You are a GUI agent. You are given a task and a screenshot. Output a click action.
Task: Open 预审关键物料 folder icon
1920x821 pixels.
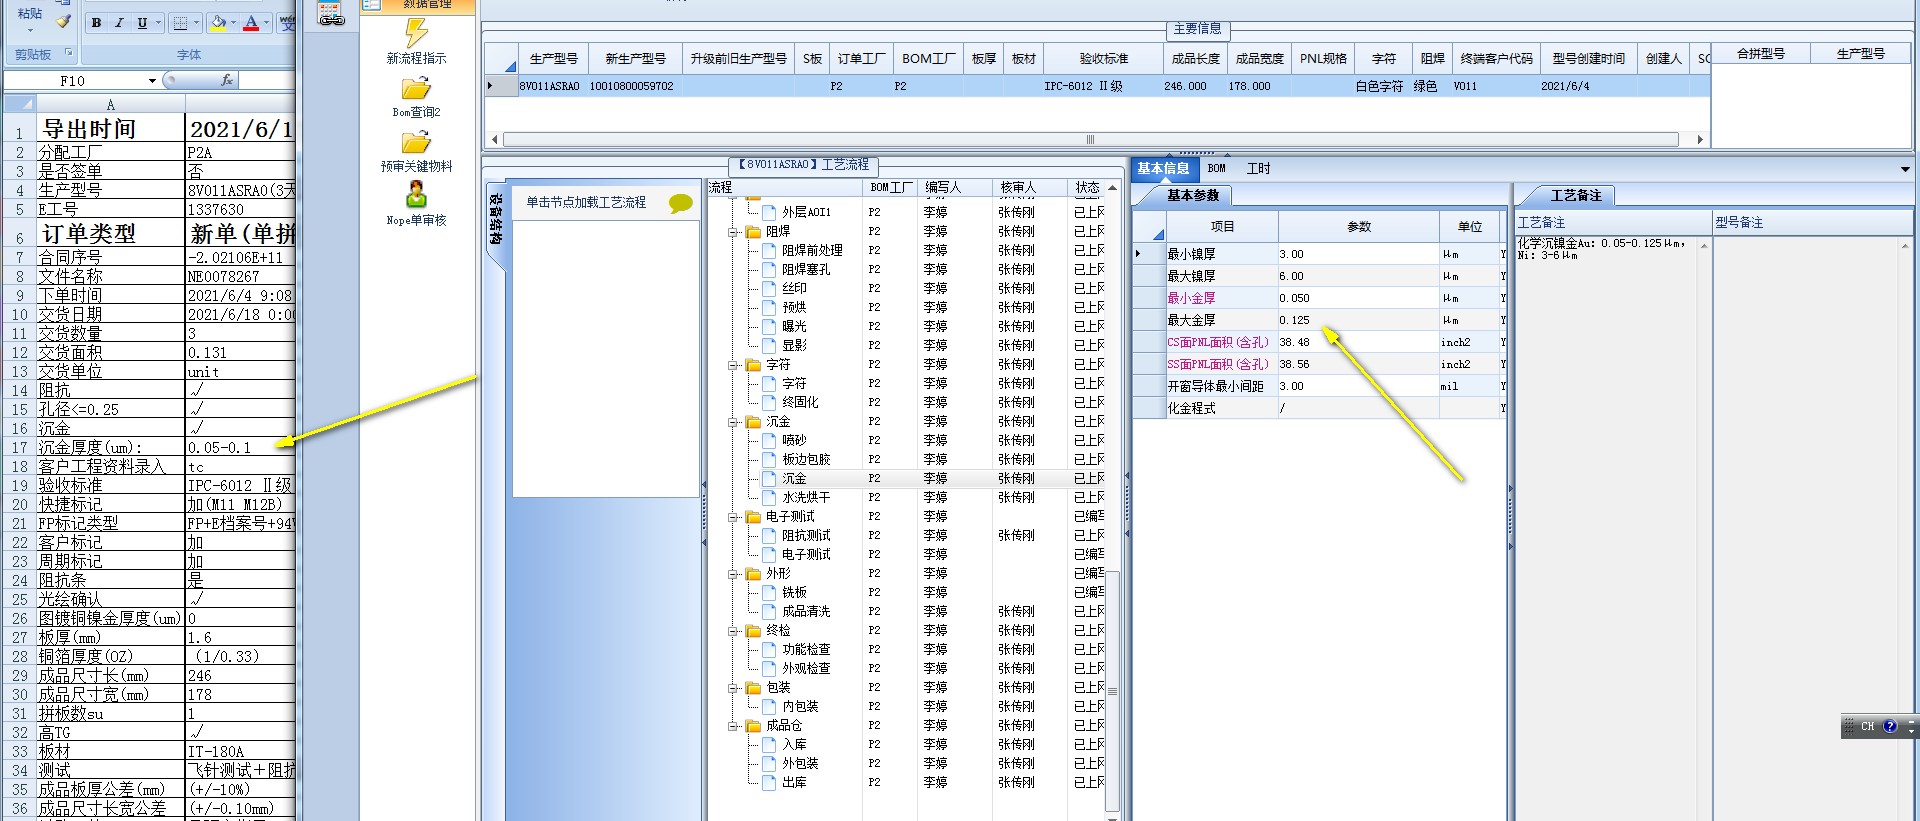pos(416,142)
